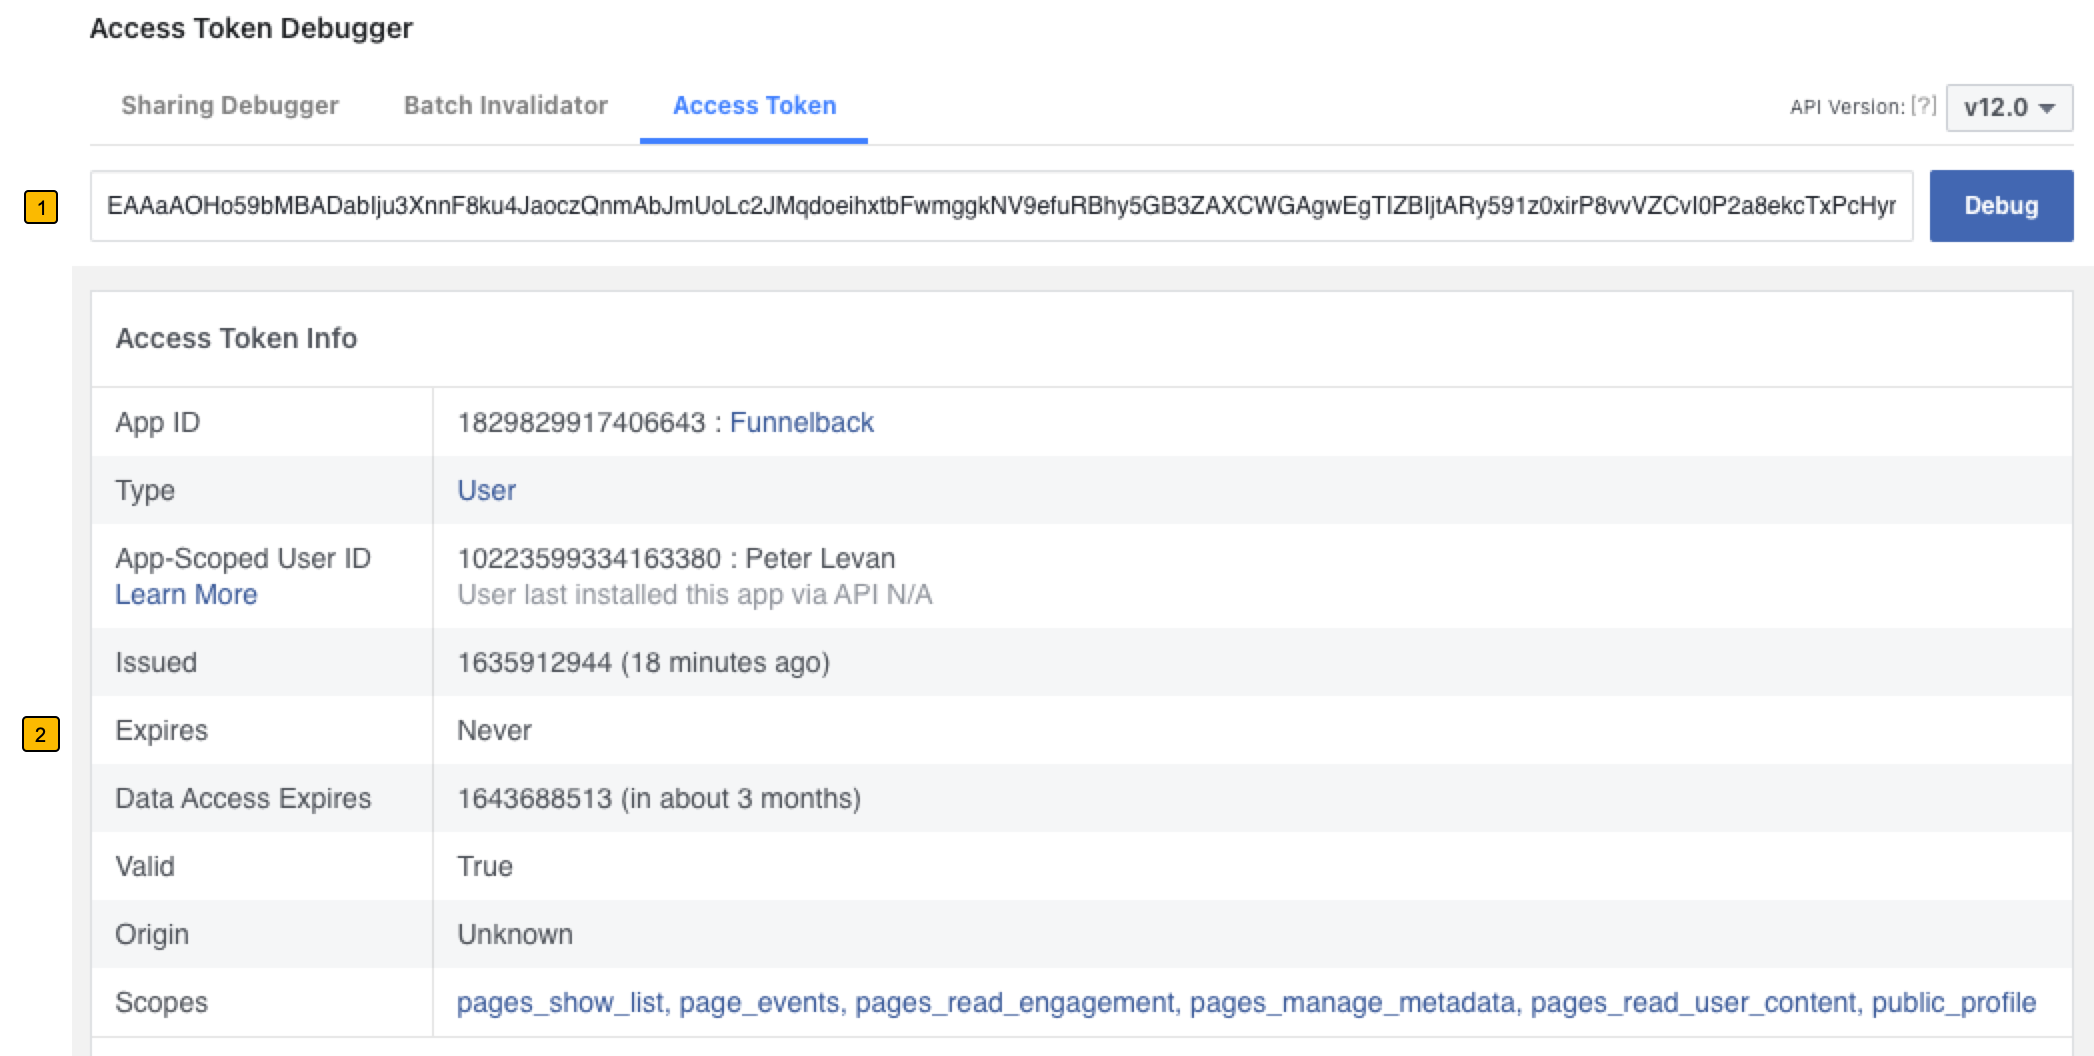Viewport: 2094px width, 1056px height.
Task: Open the Batch Invalidator tab
Action: click(505, 105)
